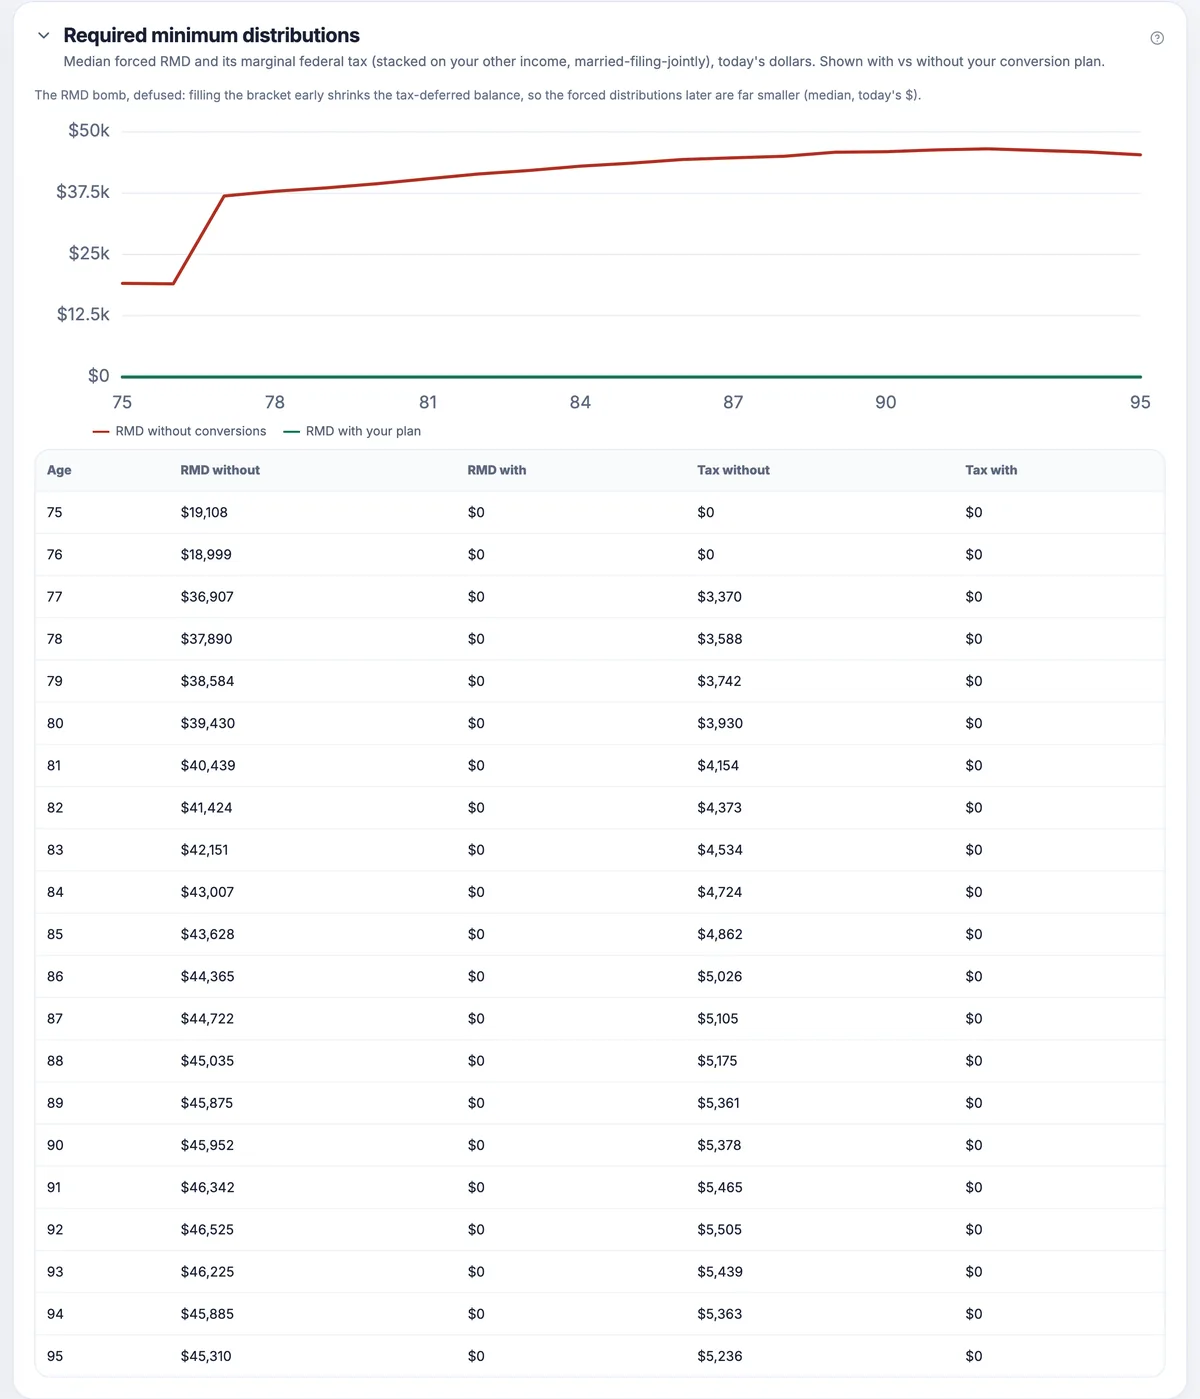The width and height of the screenshot is (1200, 1399).
Task: Select the $19,108 RMD value
Action: click(204, 512)
